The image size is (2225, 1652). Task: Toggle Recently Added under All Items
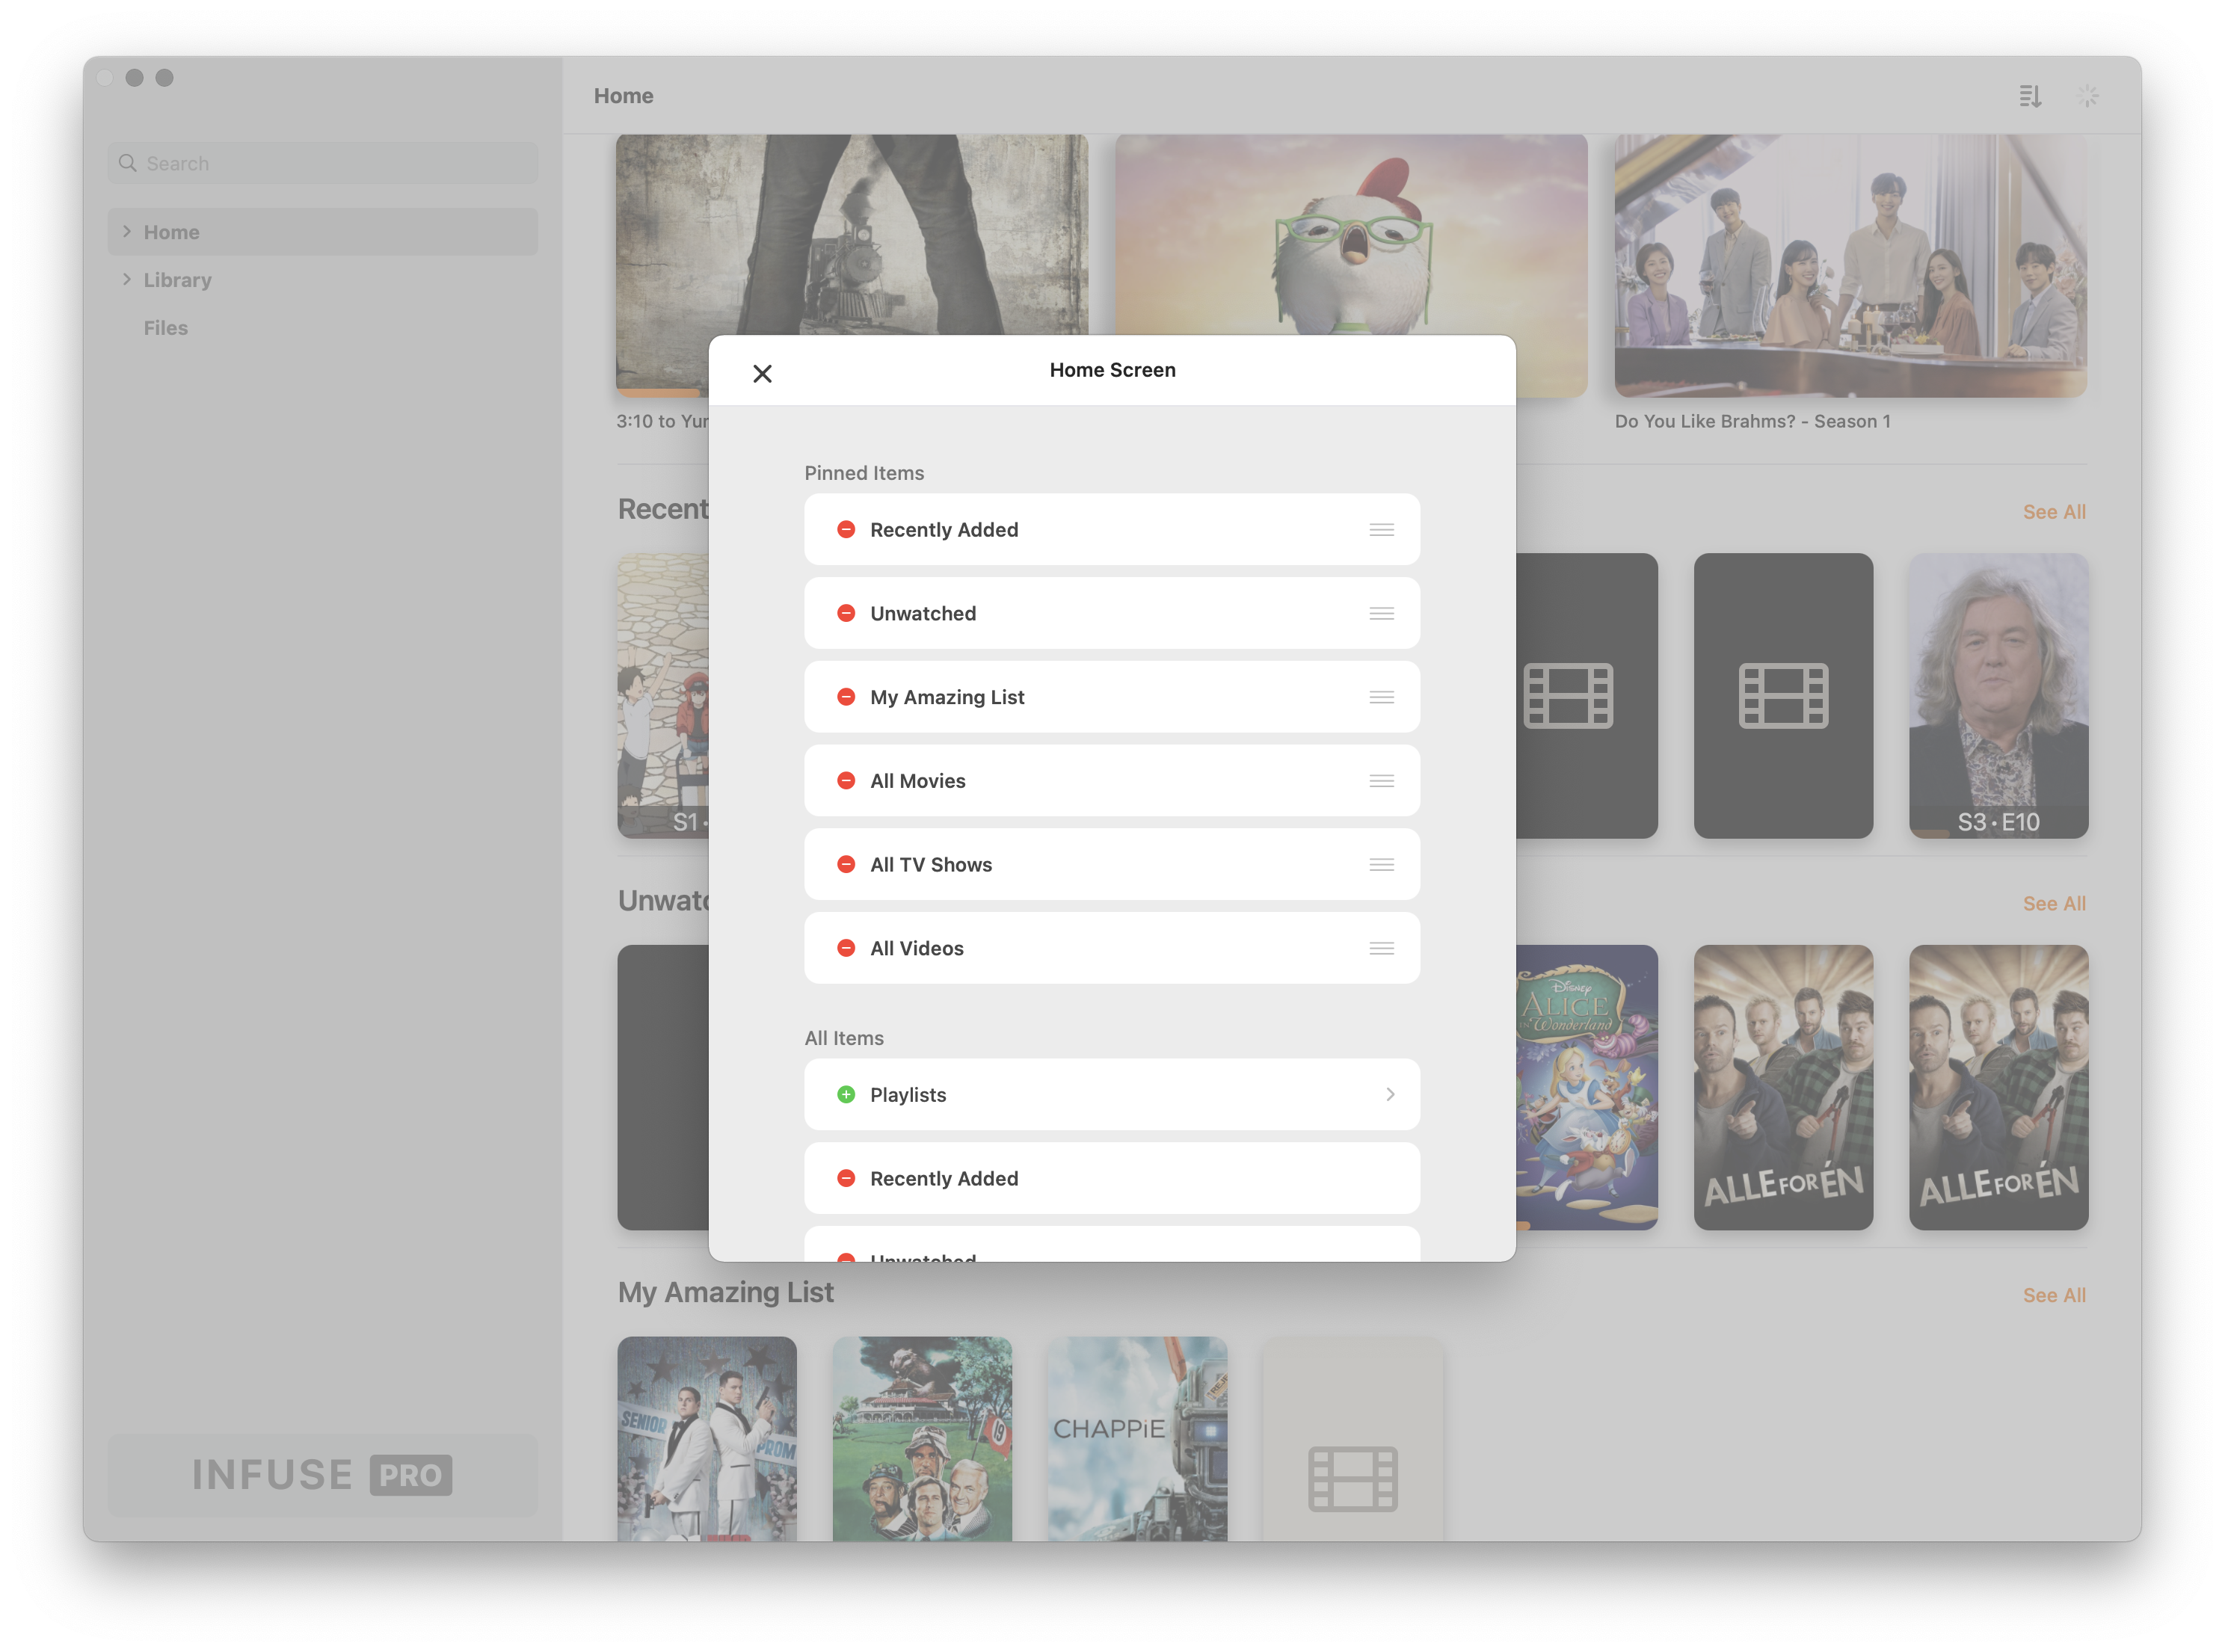846,1178
